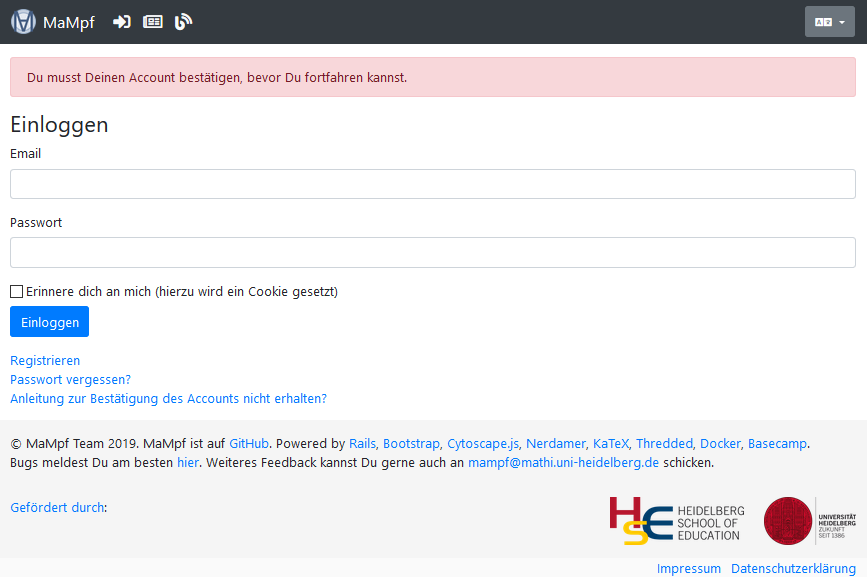867x578 pixels.
Task: Open the 'Gefördert durch' link
Action: [57, 507]
